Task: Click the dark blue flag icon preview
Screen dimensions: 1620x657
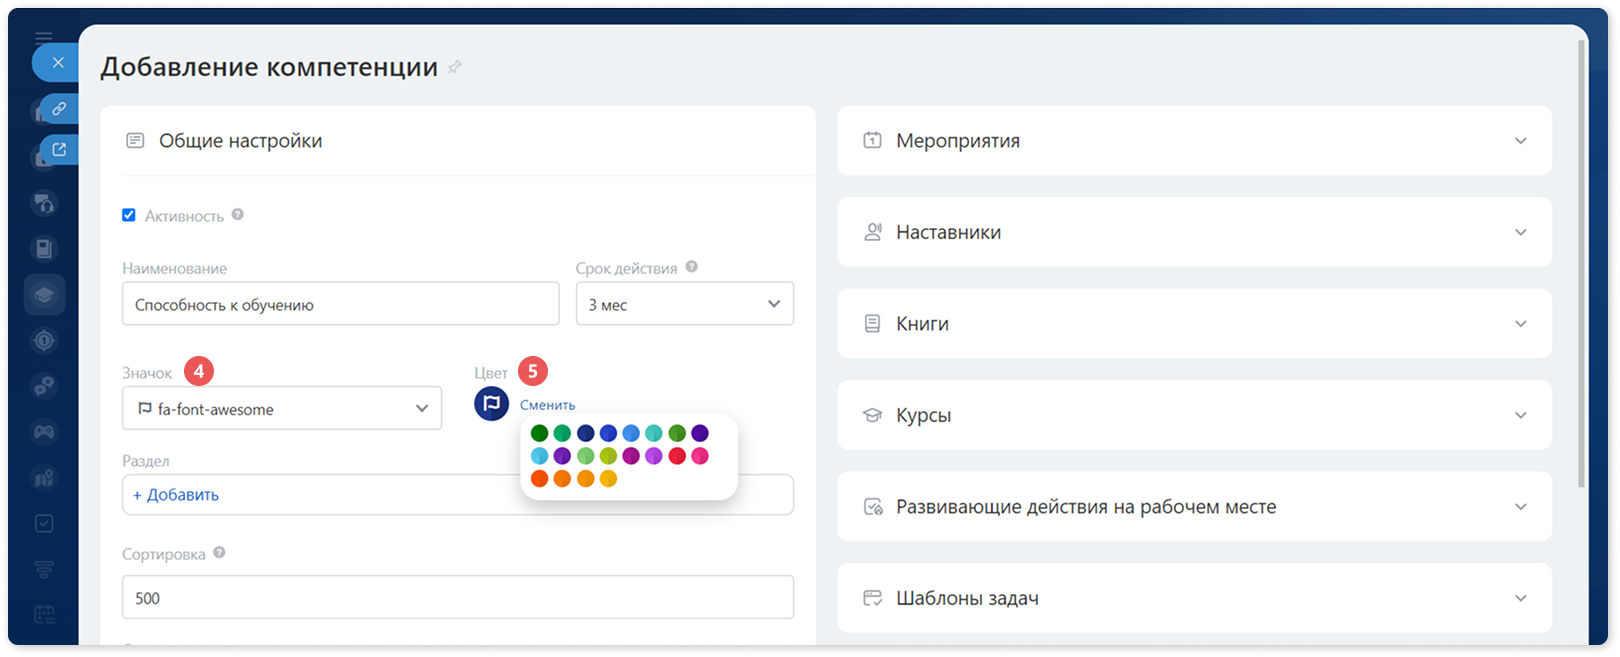Action: pos(491,403)
